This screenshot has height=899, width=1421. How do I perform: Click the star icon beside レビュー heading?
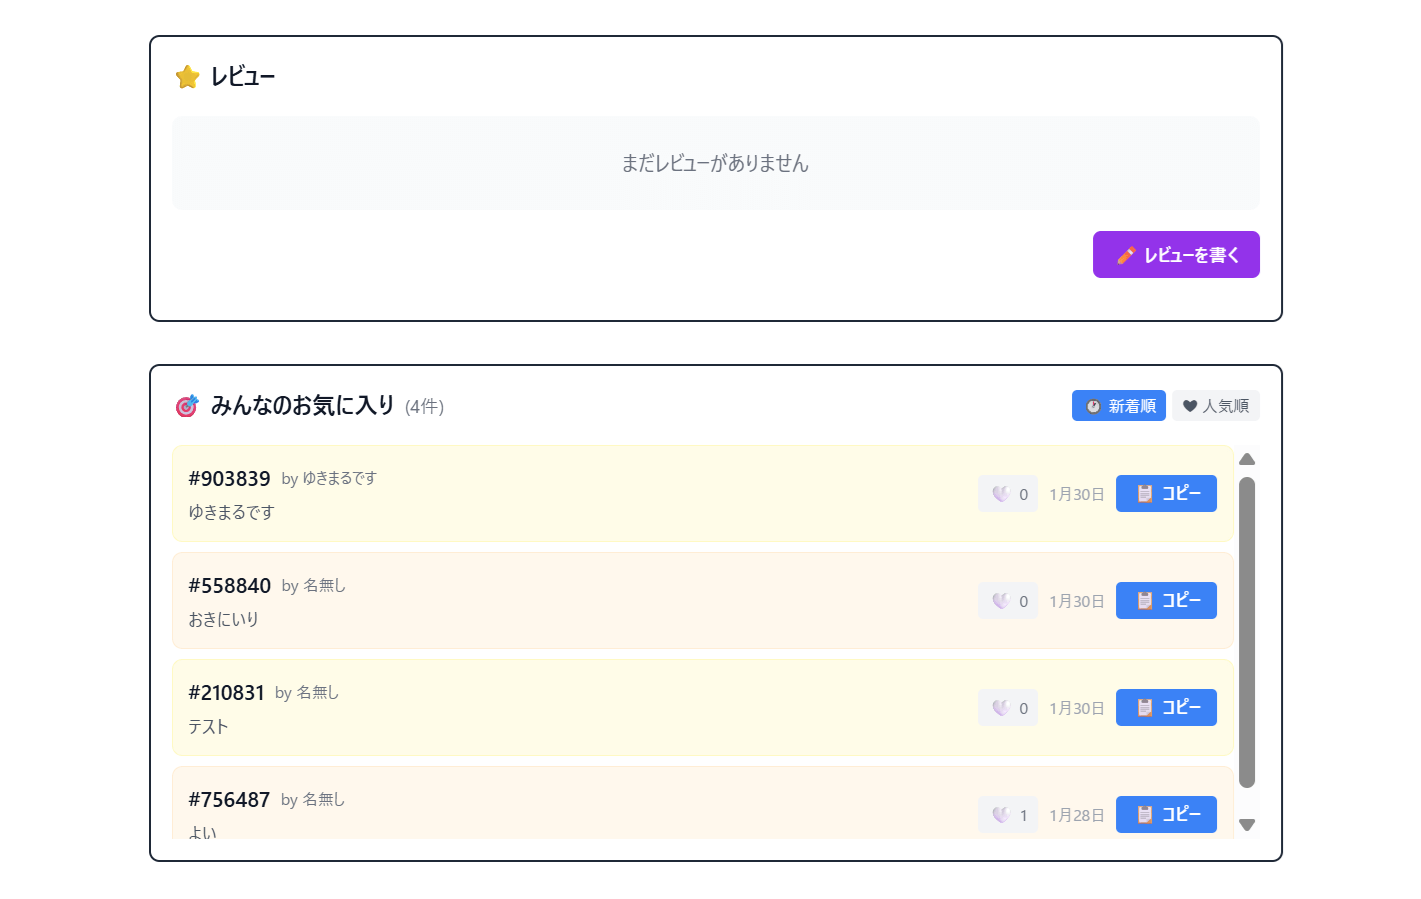point(187,76)
